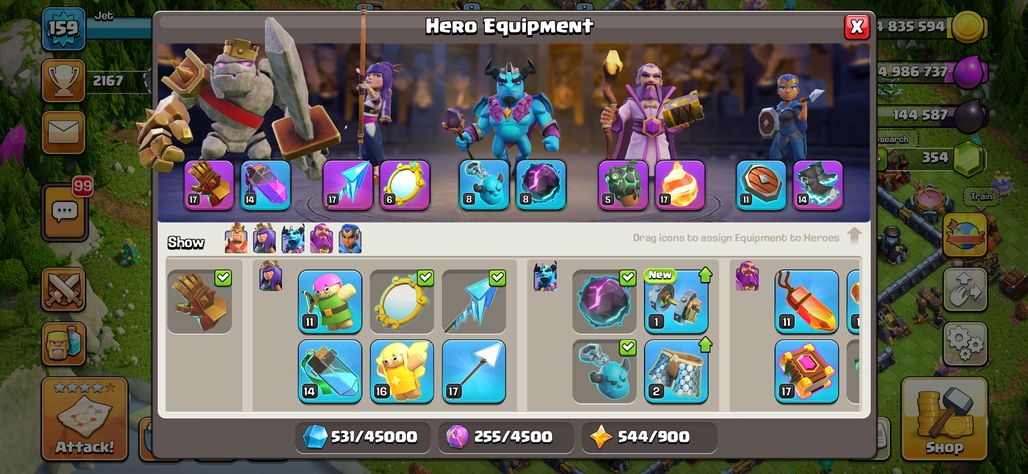Toggle Minion Prince filter in Show row
Screen dimensions: 1028x474
pos(293,239)
